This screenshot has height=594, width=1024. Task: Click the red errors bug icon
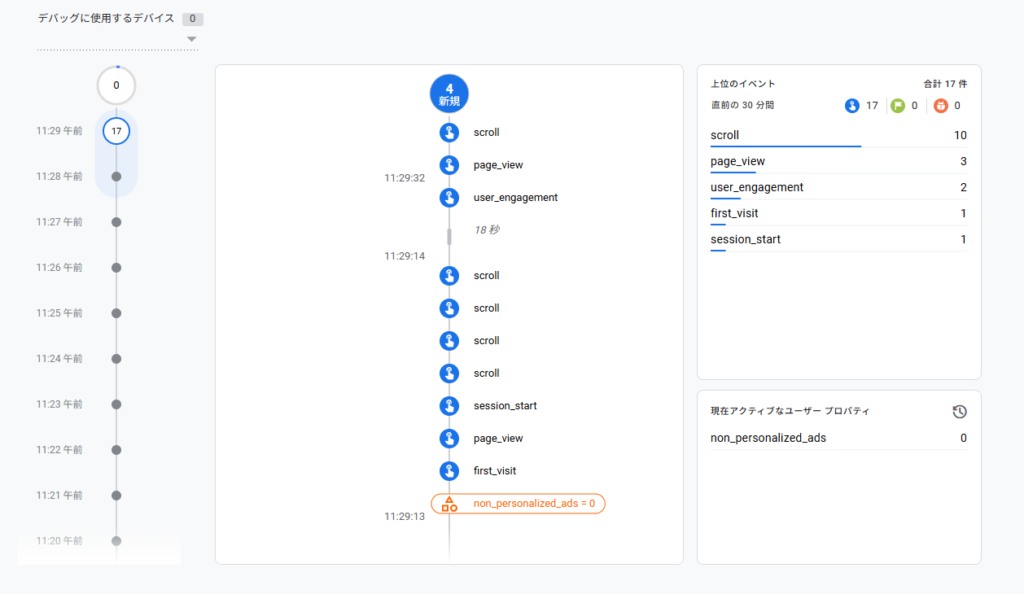point(941,105)
